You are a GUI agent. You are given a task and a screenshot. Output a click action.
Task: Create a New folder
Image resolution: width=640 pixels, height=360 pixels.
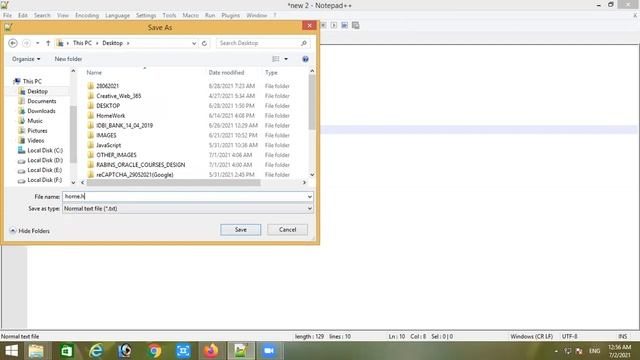pyautogui.click(x=68, y=59)
